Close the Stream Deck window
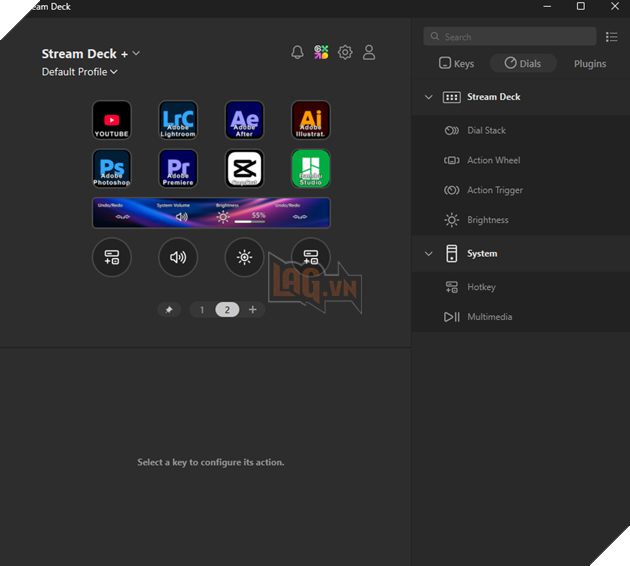 [615, 6]
